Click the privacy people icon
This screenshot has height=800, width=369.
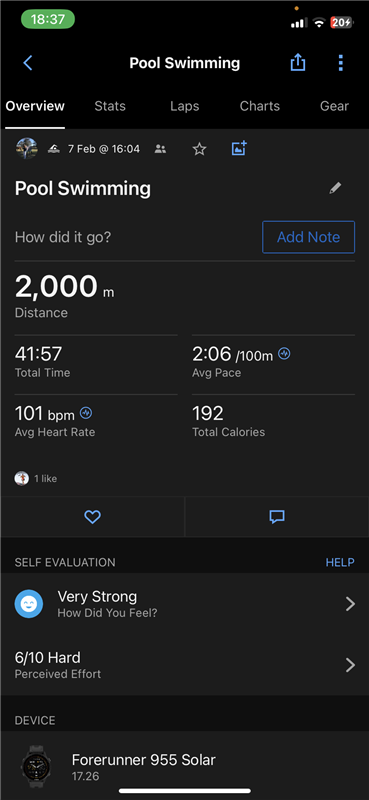pos(160,149)
